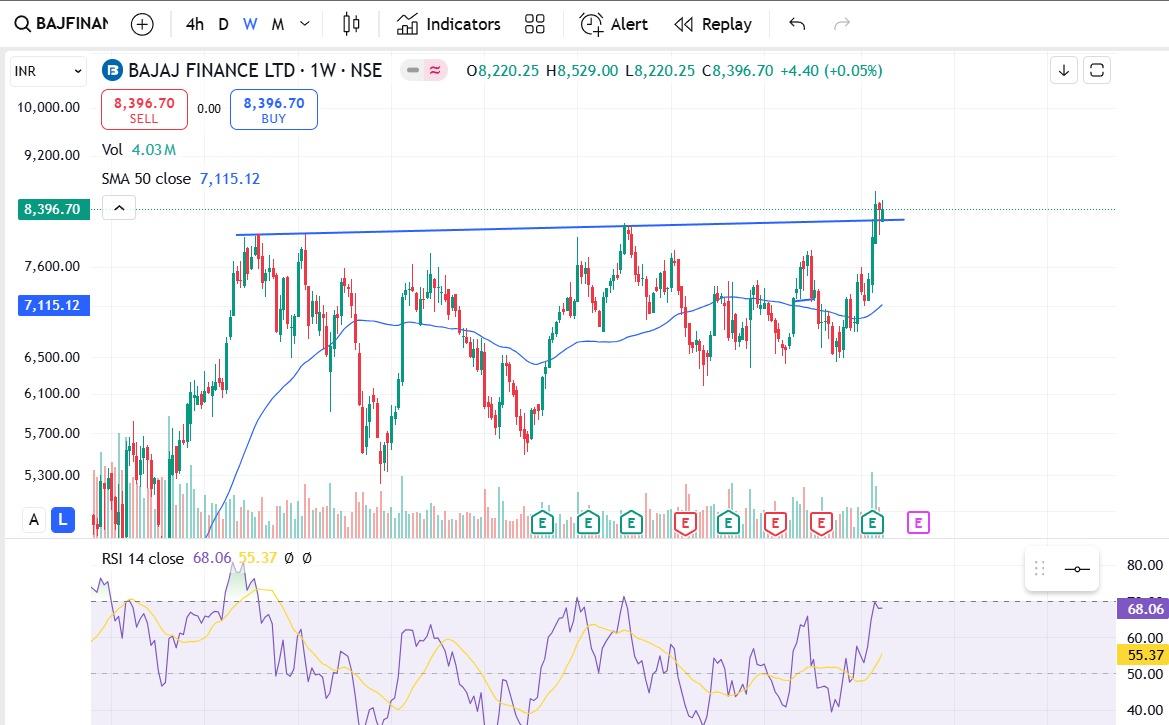This screenshot has width=1169, height=725.
Task: Open symbol search for BAJFINAN
Action: 61,24
